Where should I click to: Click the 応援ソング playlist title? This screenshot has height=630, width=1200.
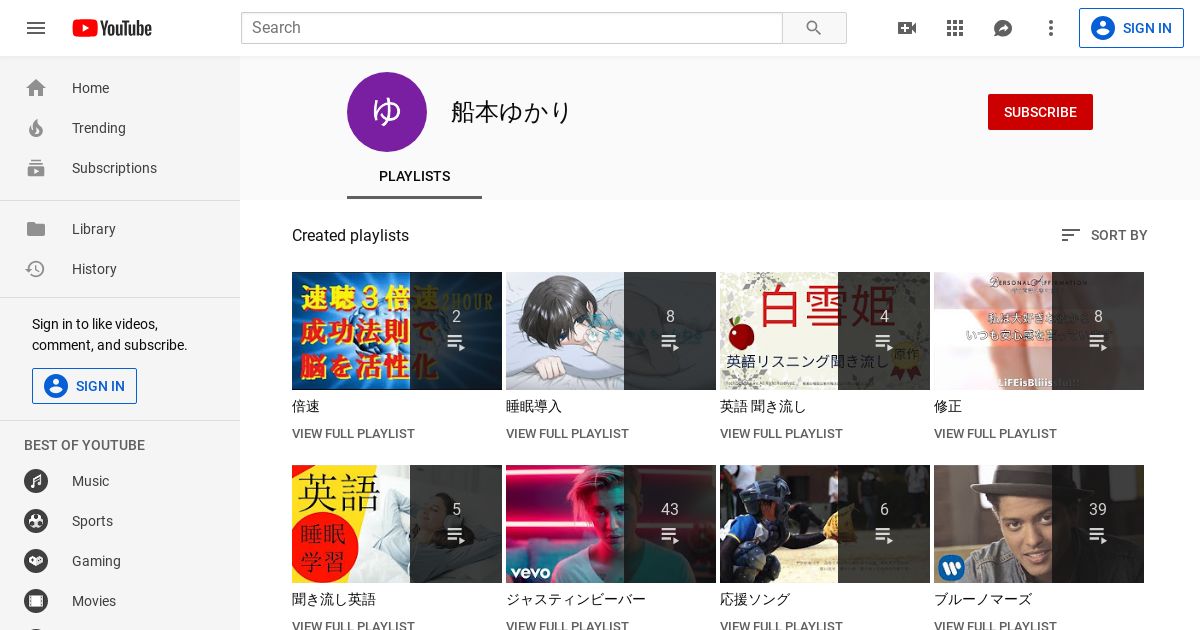coord(755,600)
